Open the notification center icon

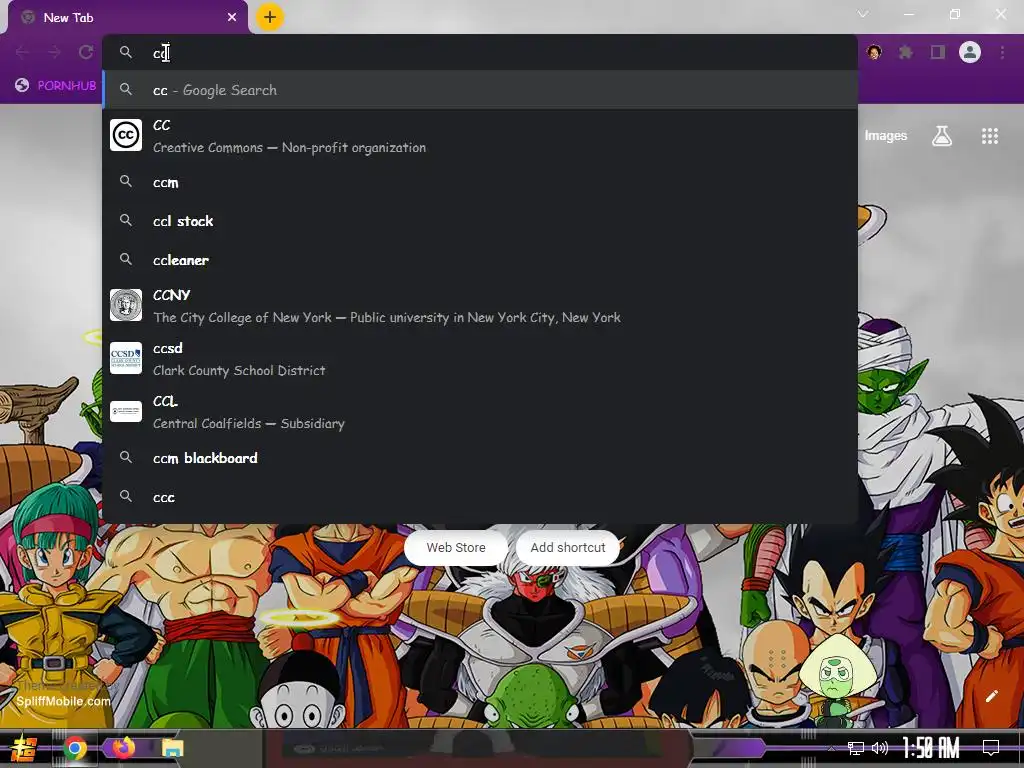pos(991,748)
